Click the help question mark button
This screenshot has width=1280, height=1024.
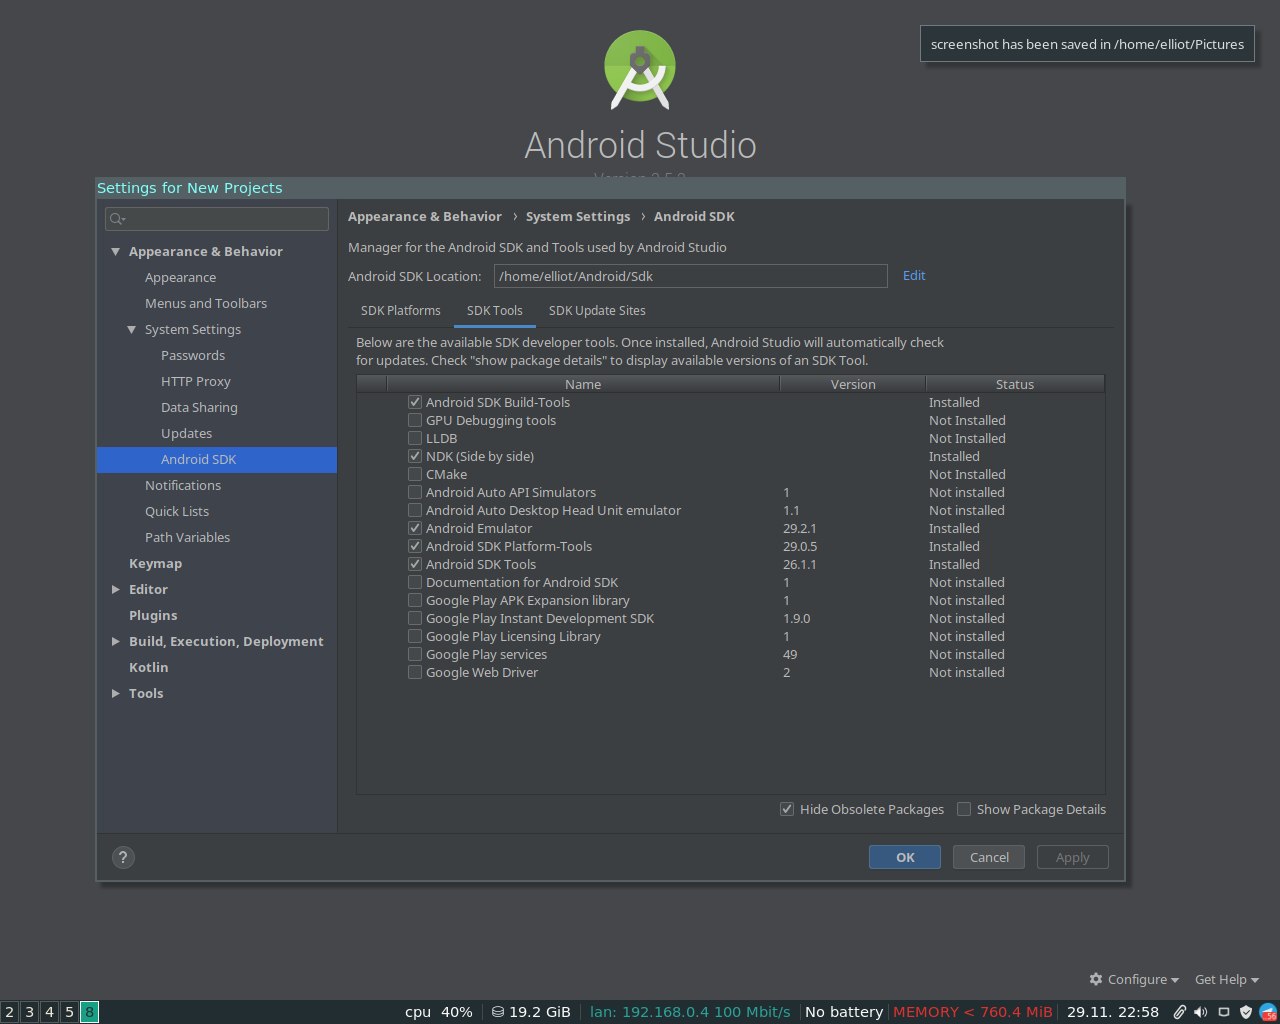(123, 857)
